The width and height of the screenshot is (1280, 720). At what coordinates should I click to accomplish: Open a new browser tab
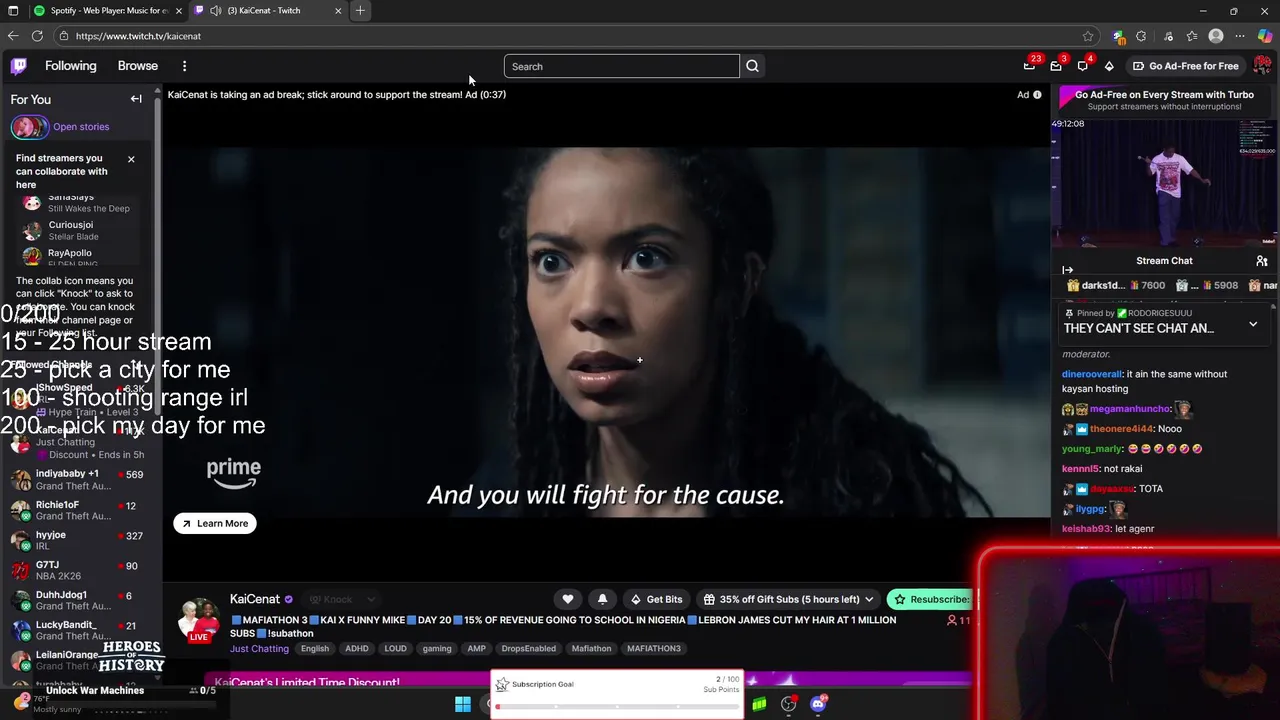(360, 11)
